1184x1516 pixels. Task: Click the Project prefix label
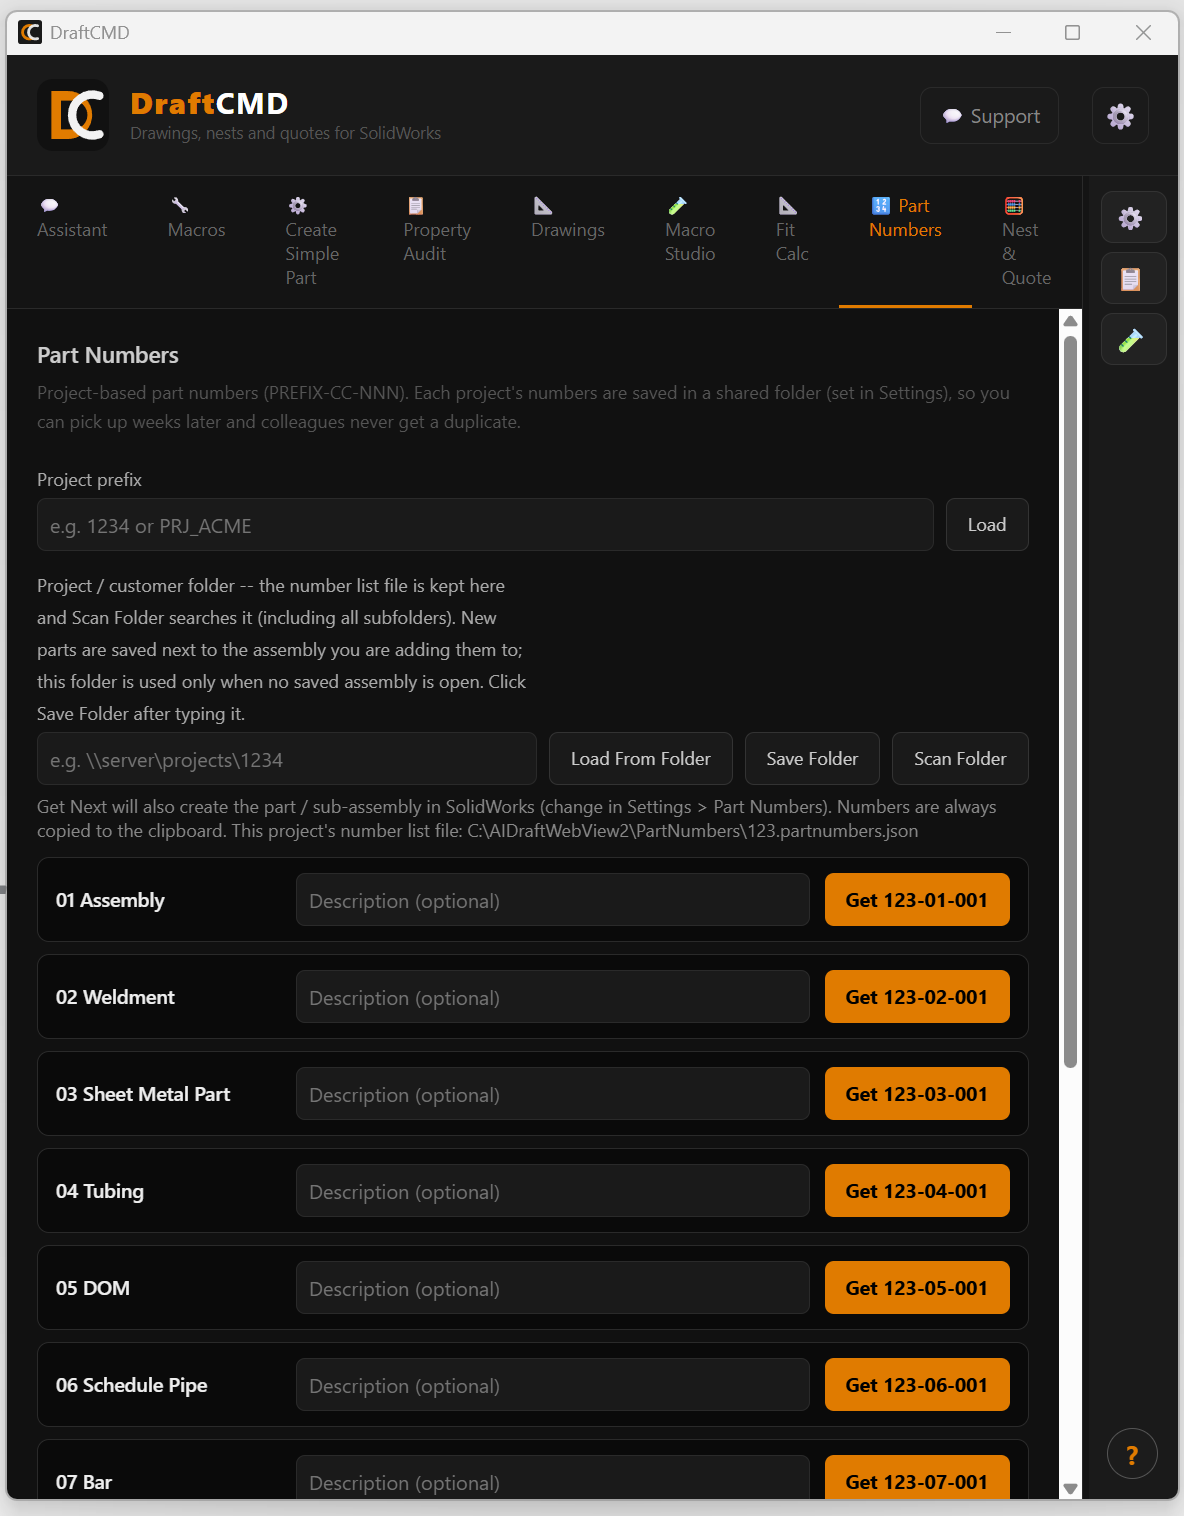click(90, 480)
